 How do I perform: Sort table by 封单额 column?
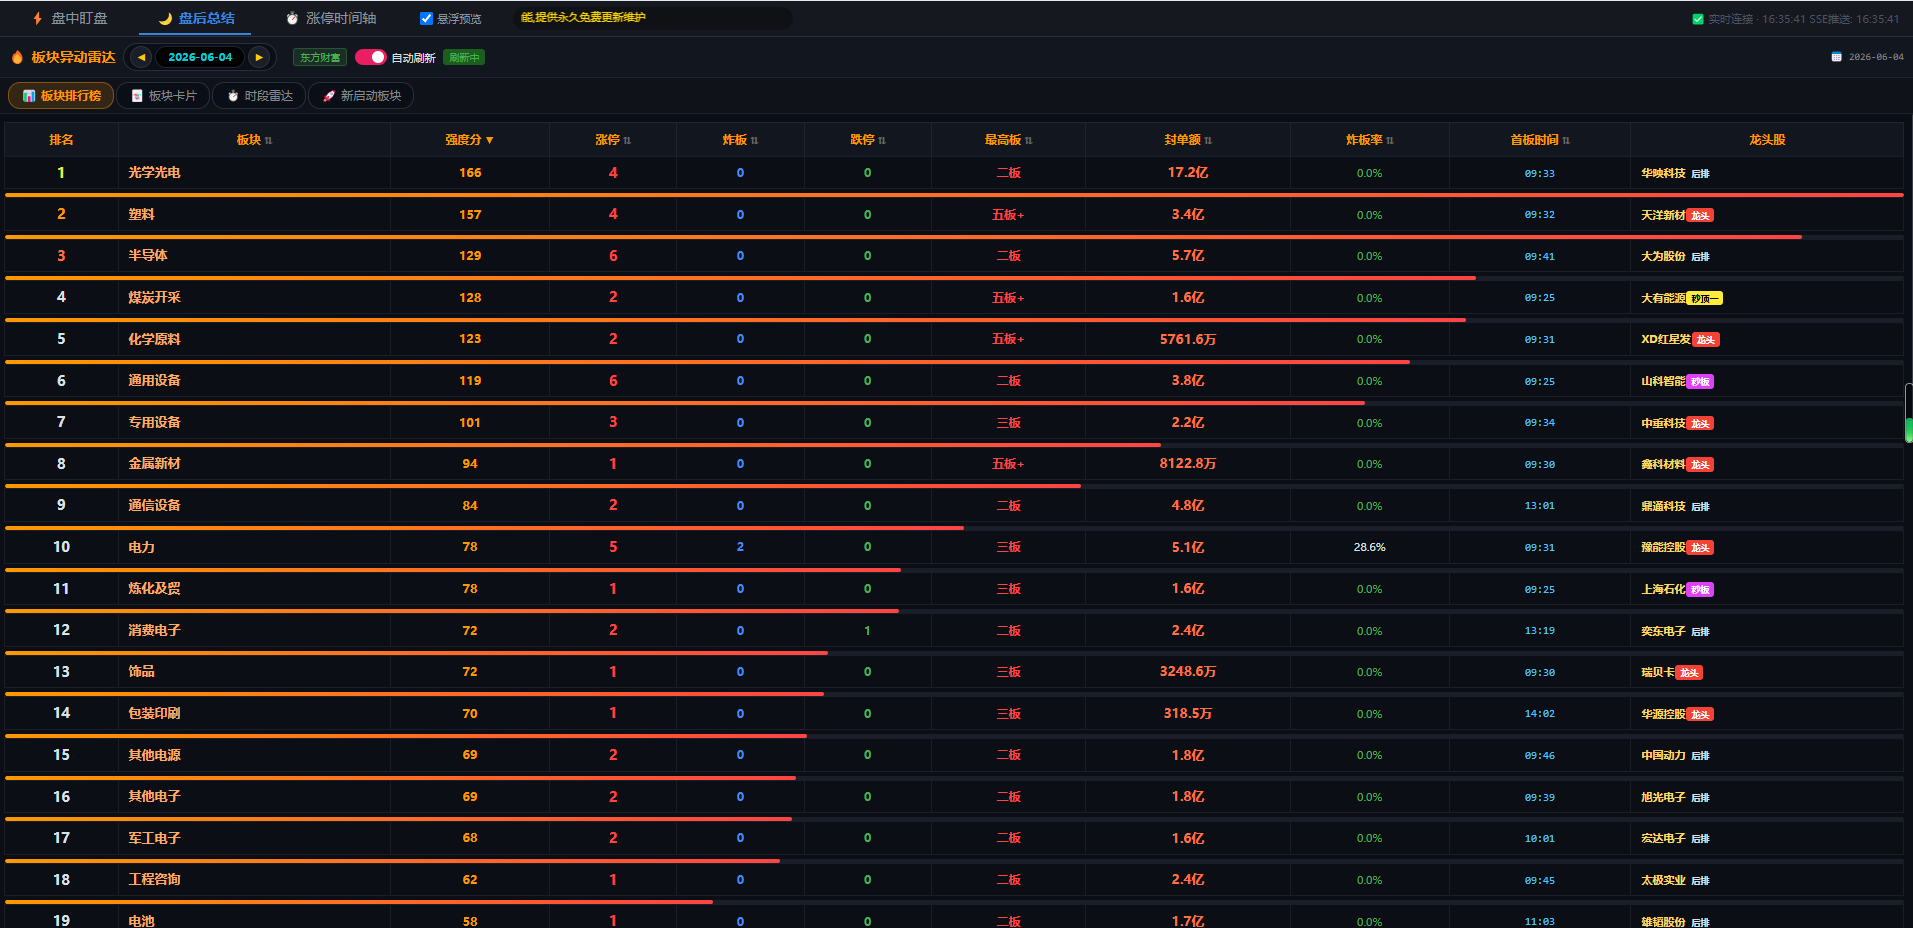[x=1187, y=140]
